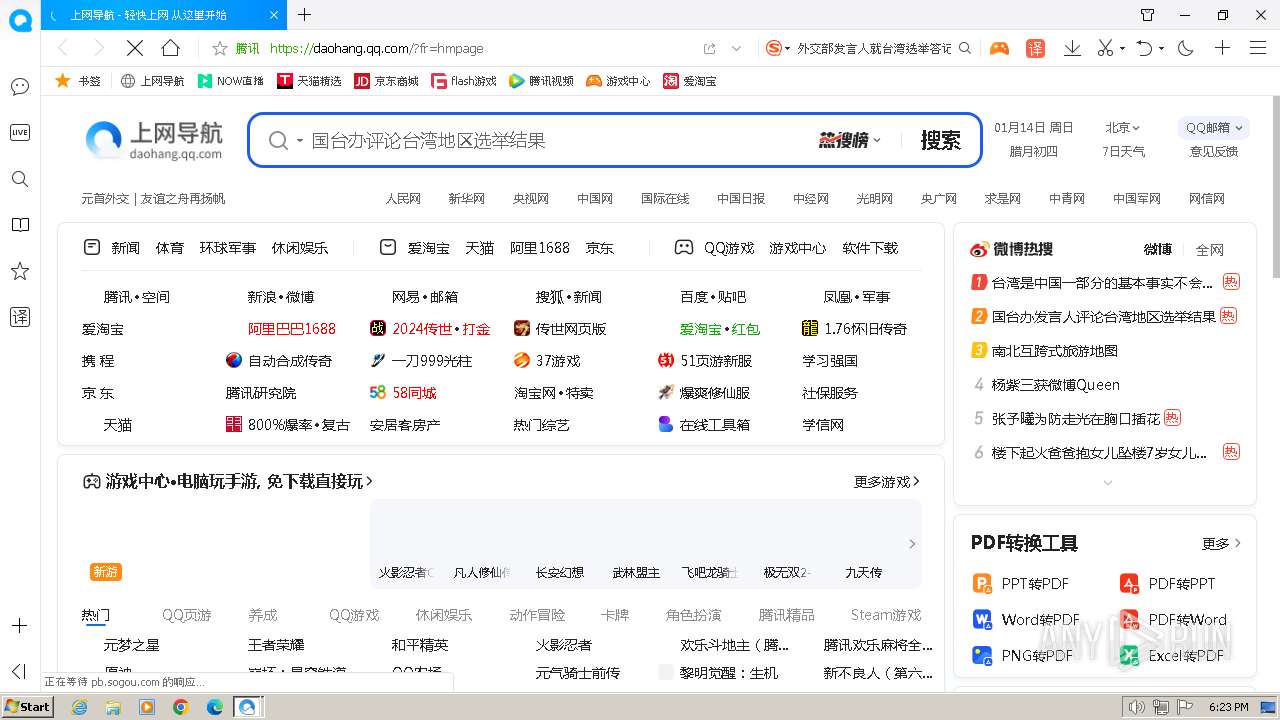Select the QQ页游 games tab

(187, 615)
